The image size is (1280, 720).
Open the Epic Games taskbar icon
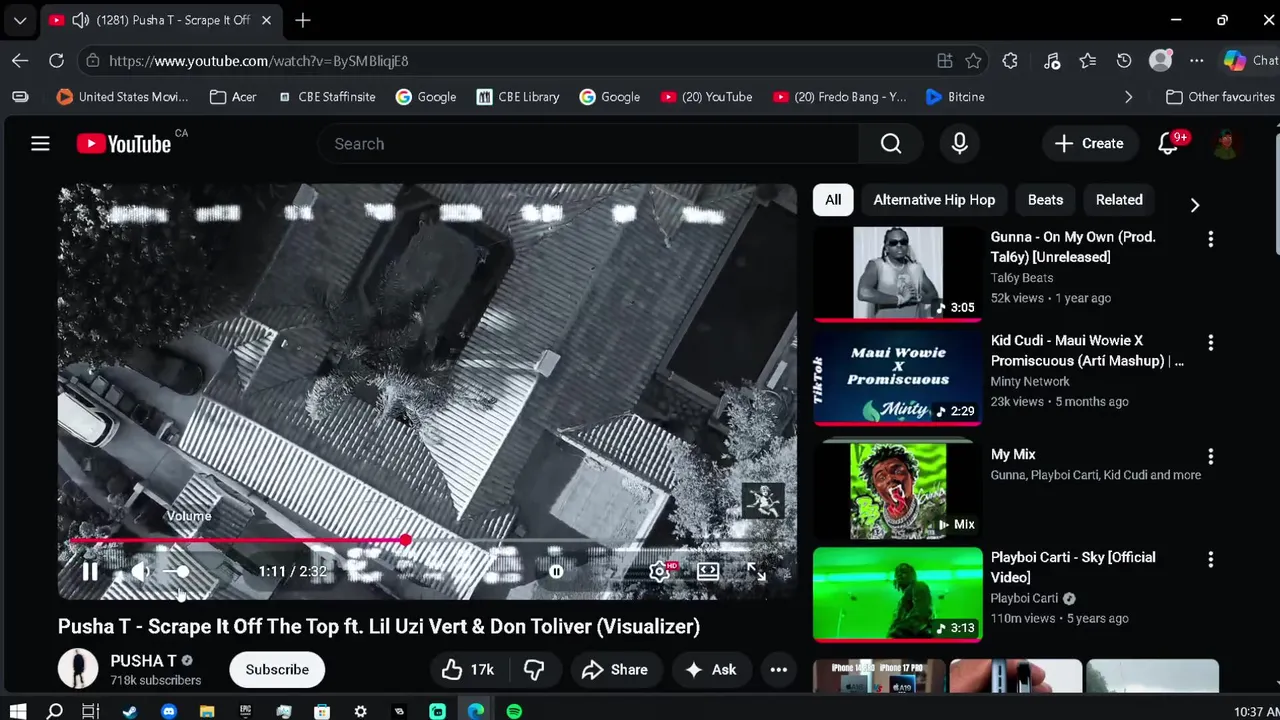point(245,711)
